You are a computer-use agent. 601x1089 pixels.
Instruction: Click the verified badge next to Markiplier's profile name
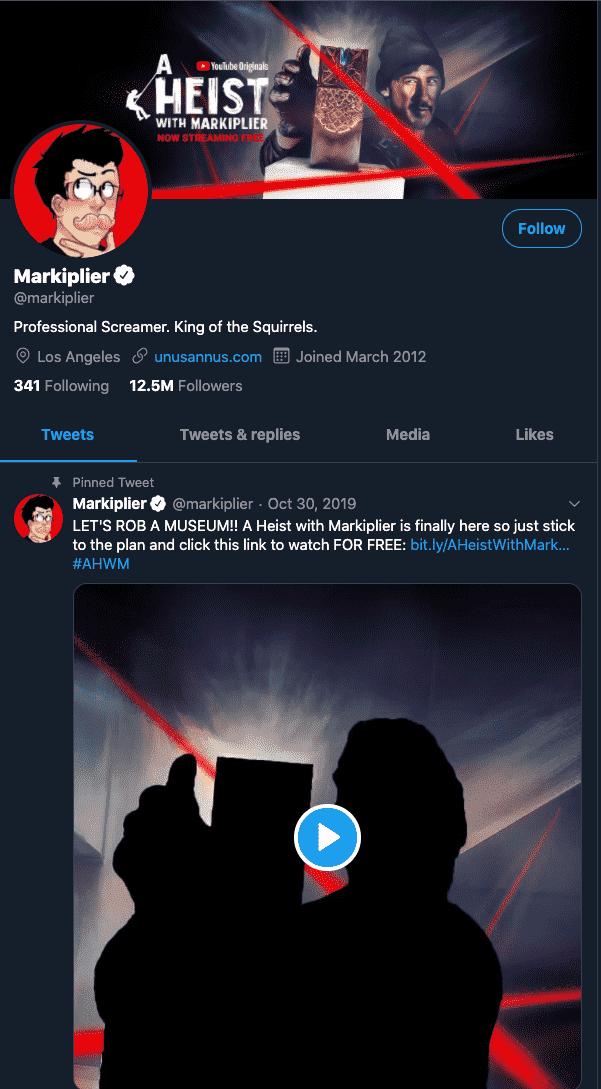coord(124,276)
